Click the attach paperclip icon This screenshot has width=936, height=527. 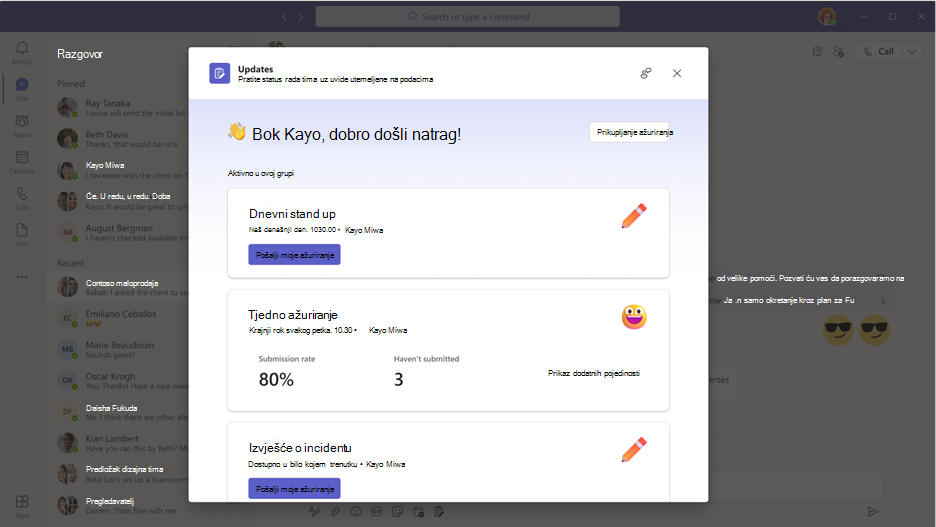pyautogui.click(x=335, y=511)
